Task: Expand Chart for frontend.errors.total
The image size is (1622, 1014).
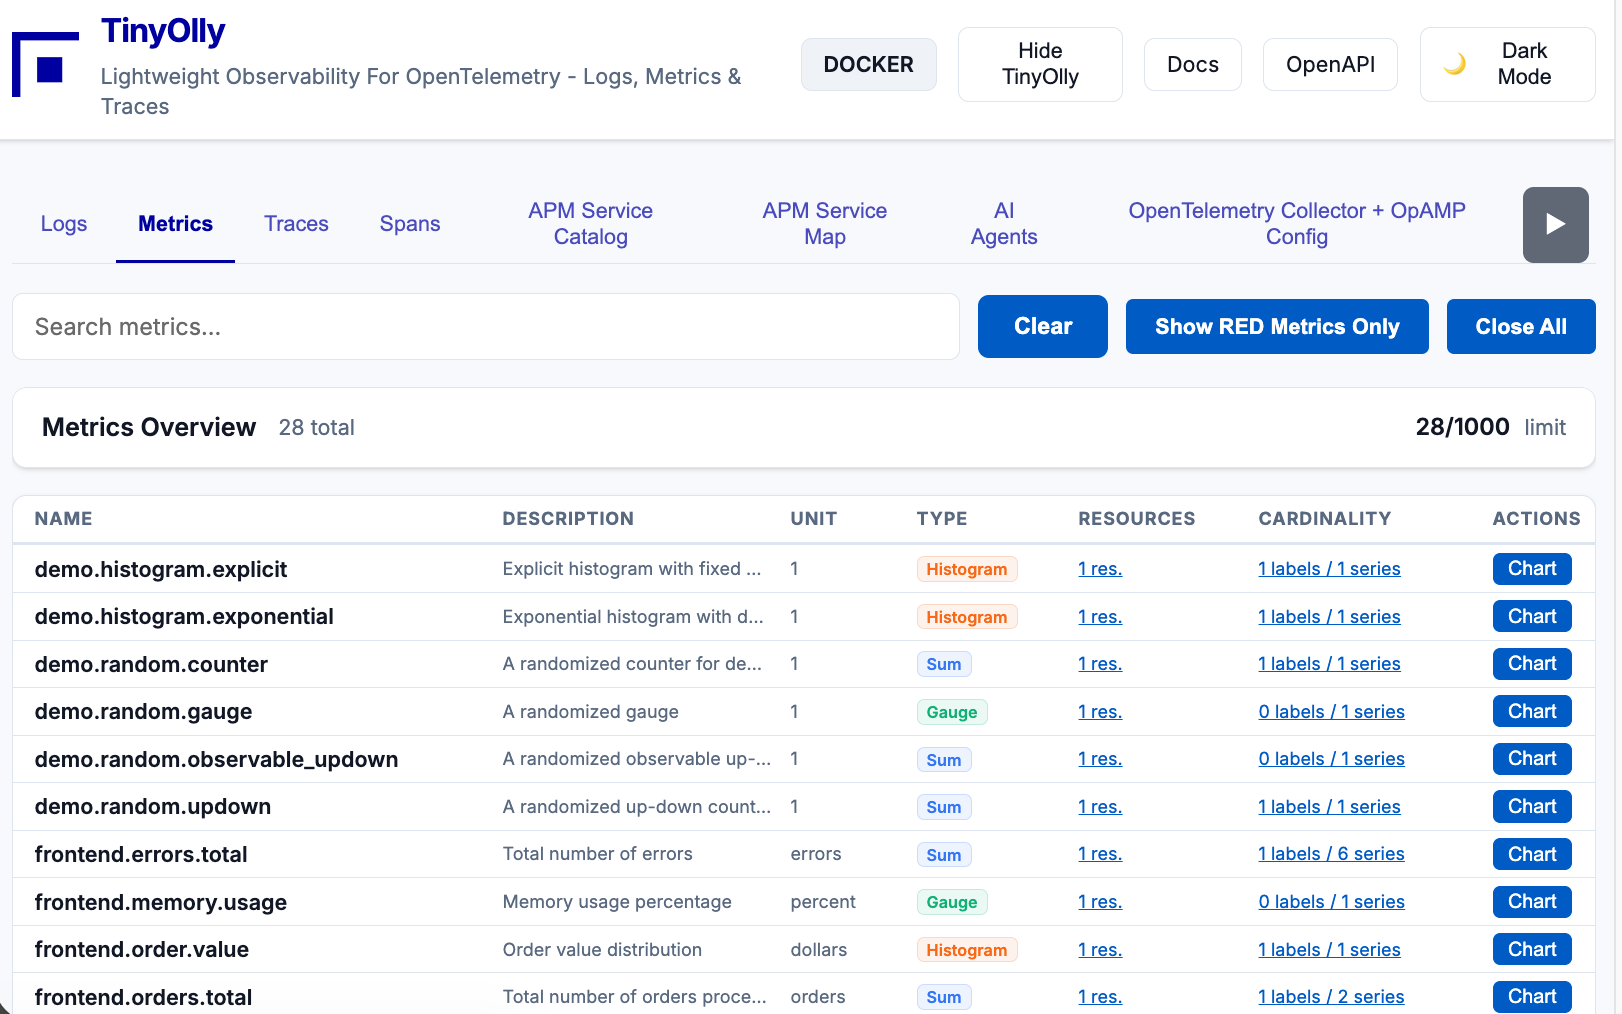Action: [x=1531, y=855]
